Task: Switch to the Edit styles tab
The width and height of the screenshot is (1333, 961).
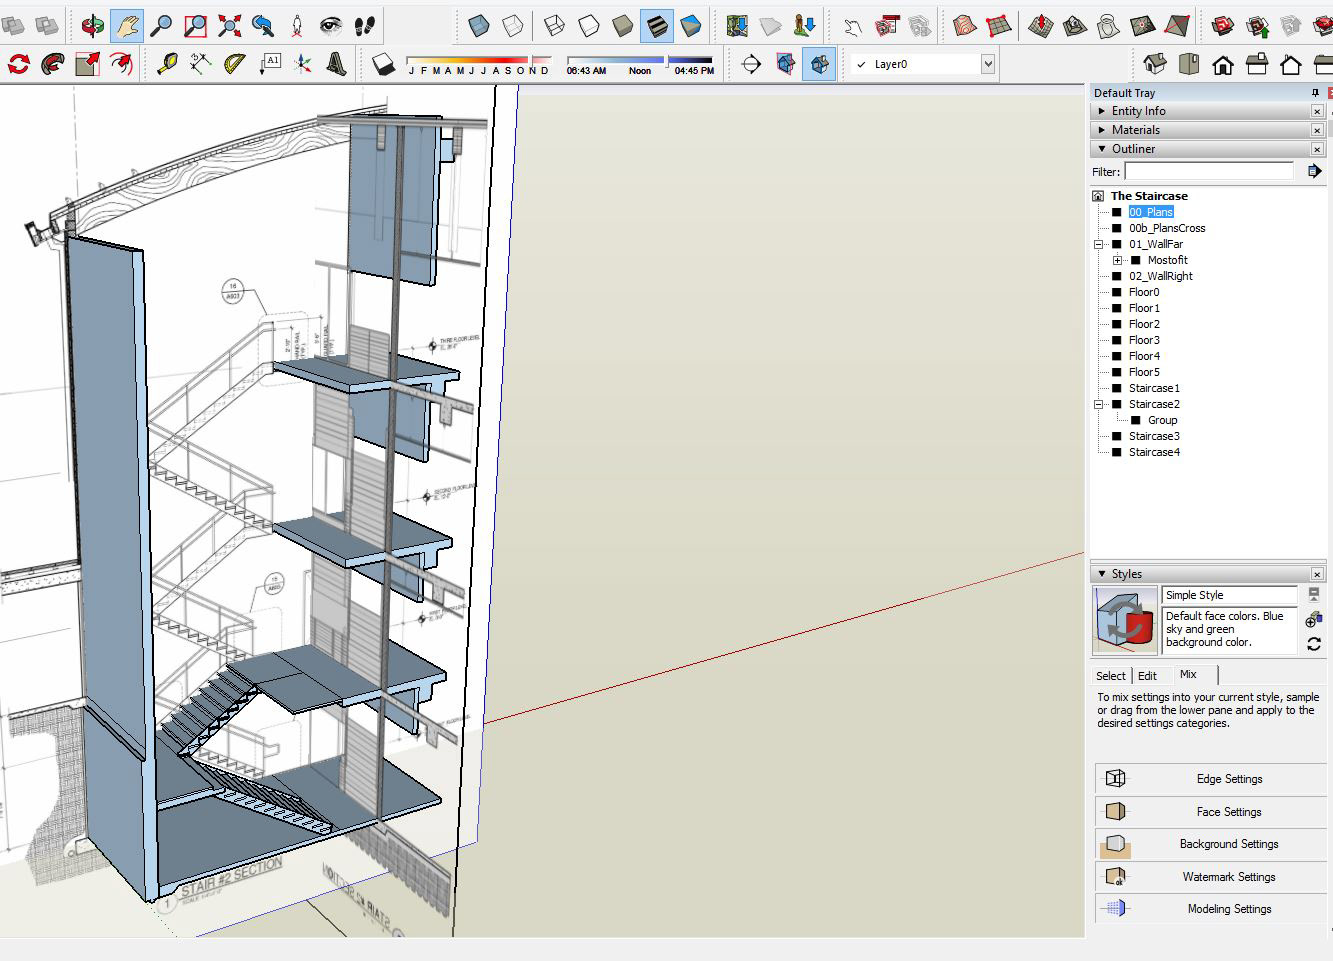Action: point(1147,676)
